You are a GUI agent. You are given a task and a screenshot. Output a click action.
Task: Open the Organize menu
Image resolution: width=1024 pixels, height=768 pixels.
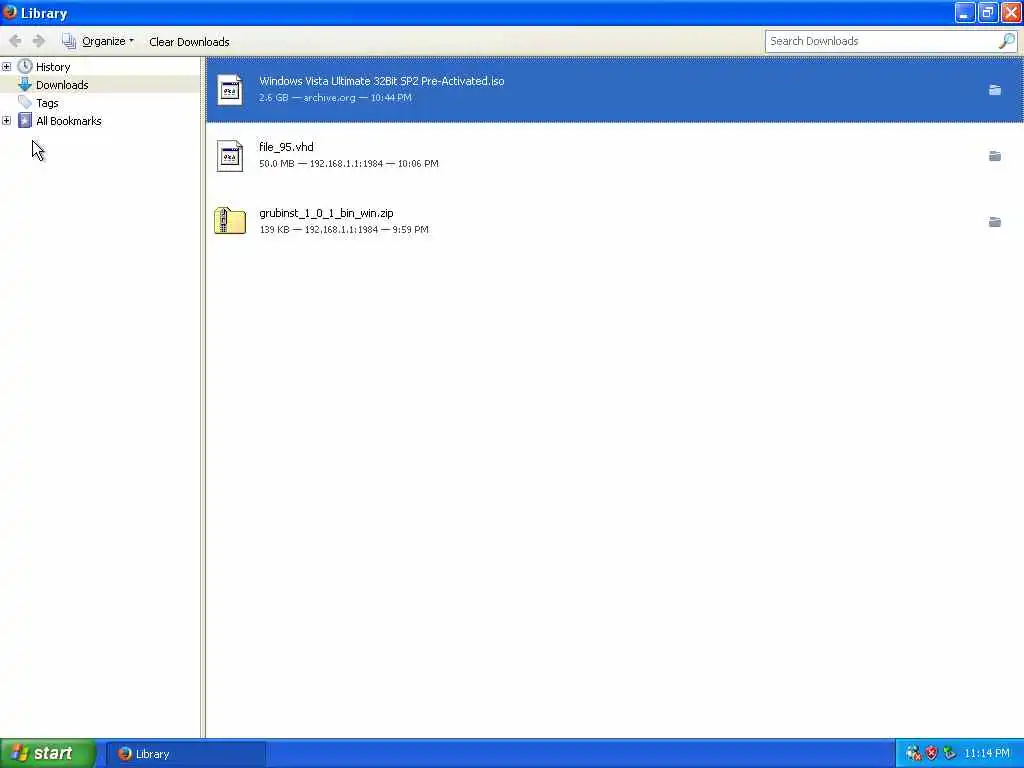98,41
